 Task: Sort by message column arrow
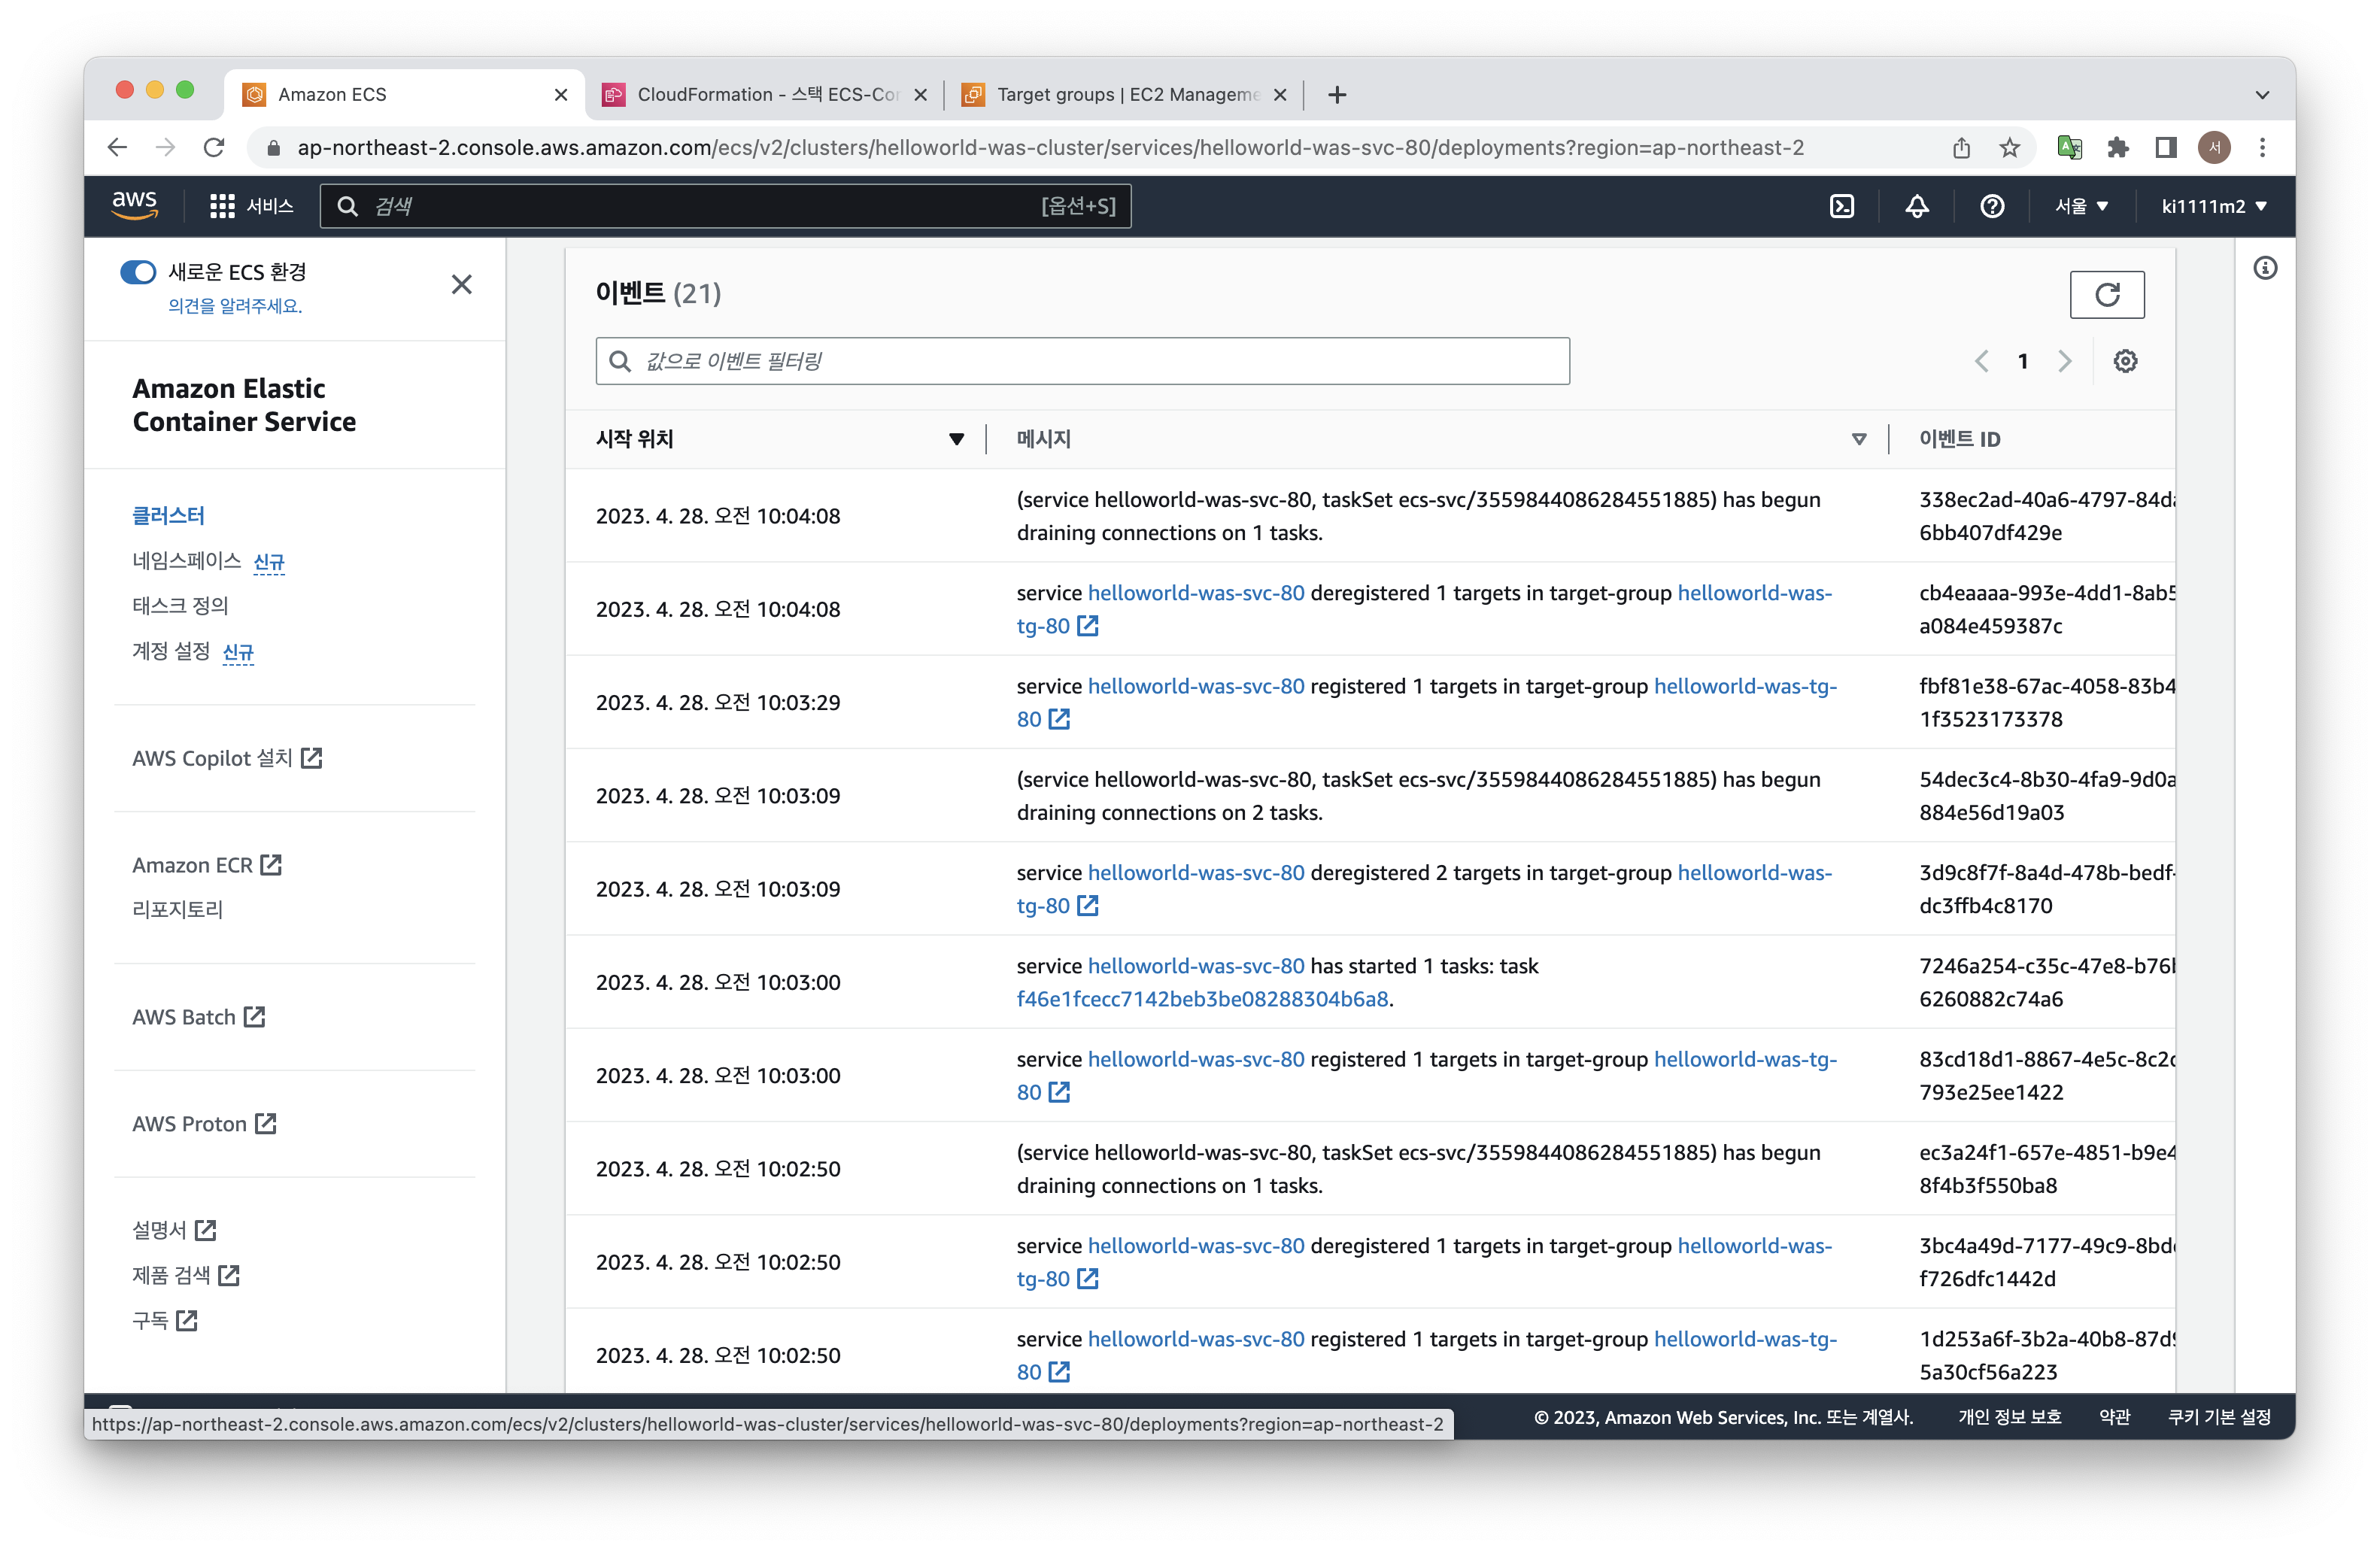(1858, 439)
